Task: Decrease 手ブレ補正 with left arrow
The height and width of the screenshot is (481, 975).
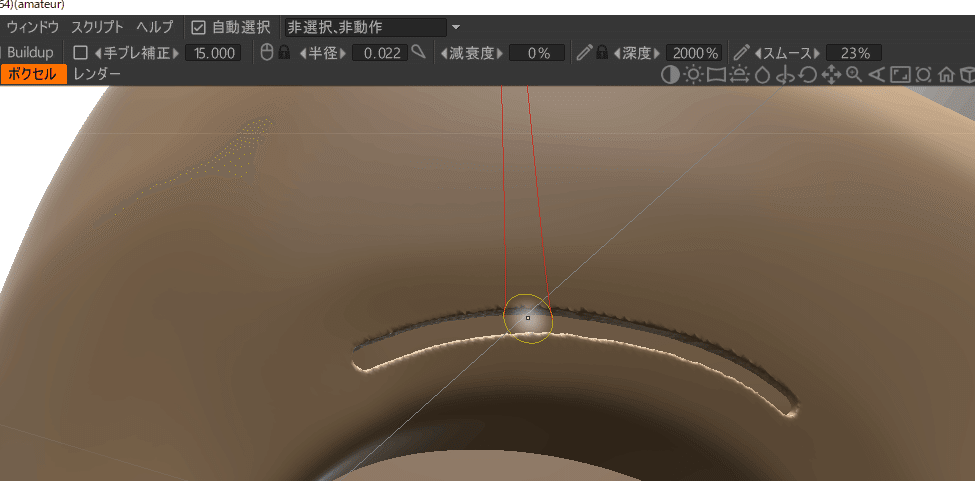Action: click(x=98, y=53)
